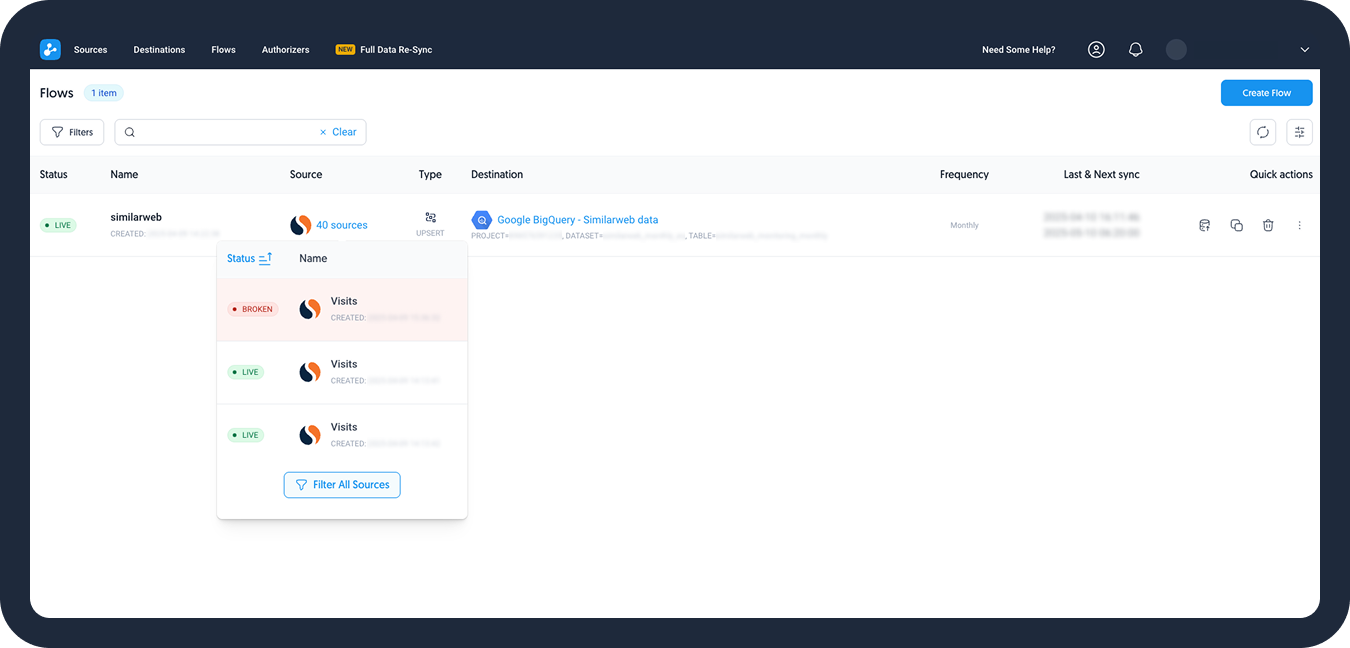Screen dimensions: 1350x648
Task: Clear the search field
Action: coord(338,132)
